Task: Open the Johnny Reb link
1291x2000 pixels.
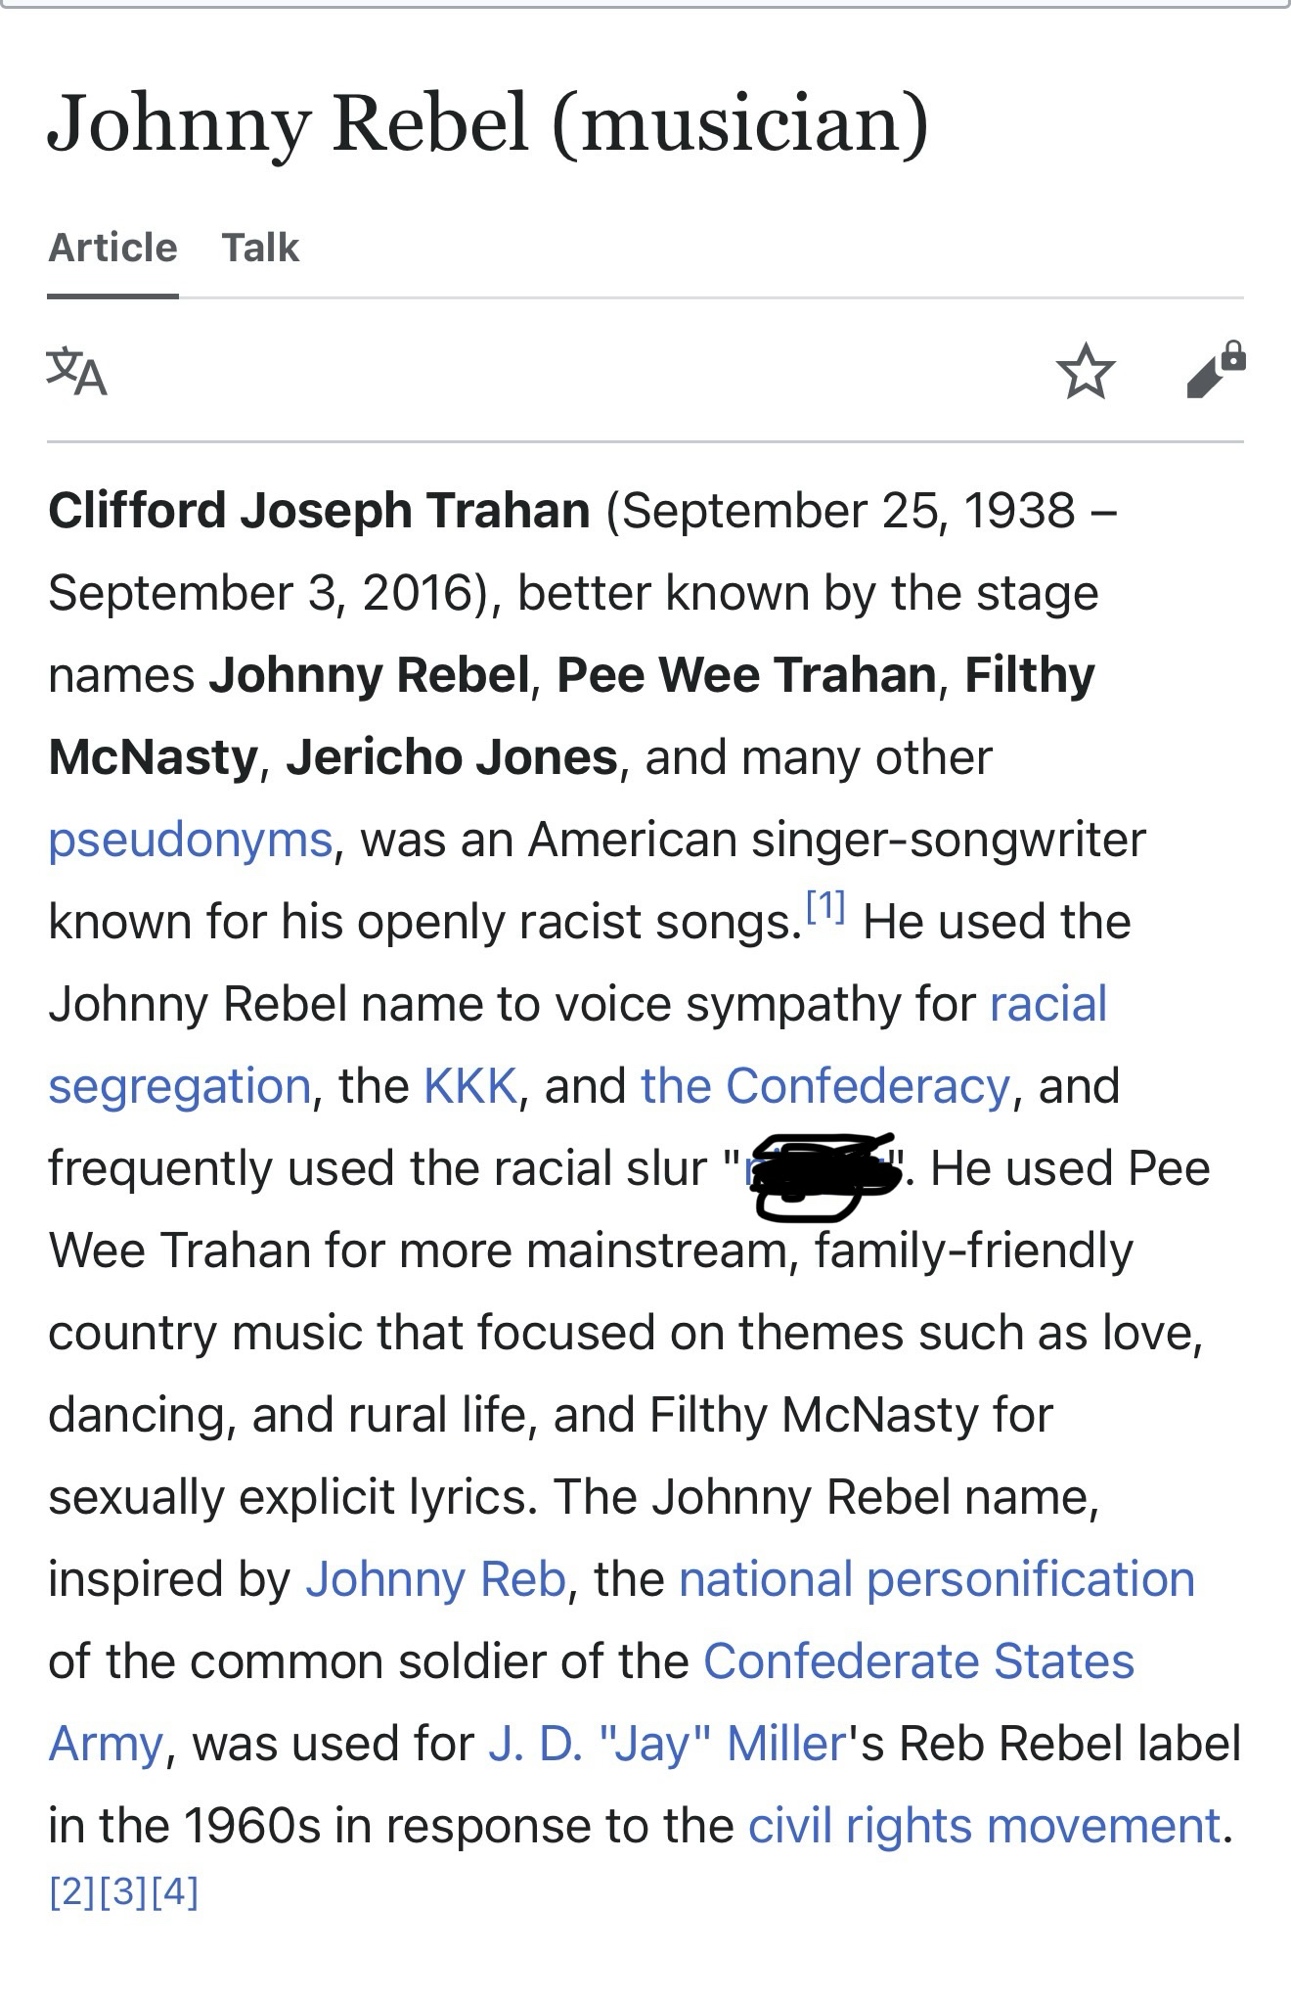Action: [x=436, y=1579]
